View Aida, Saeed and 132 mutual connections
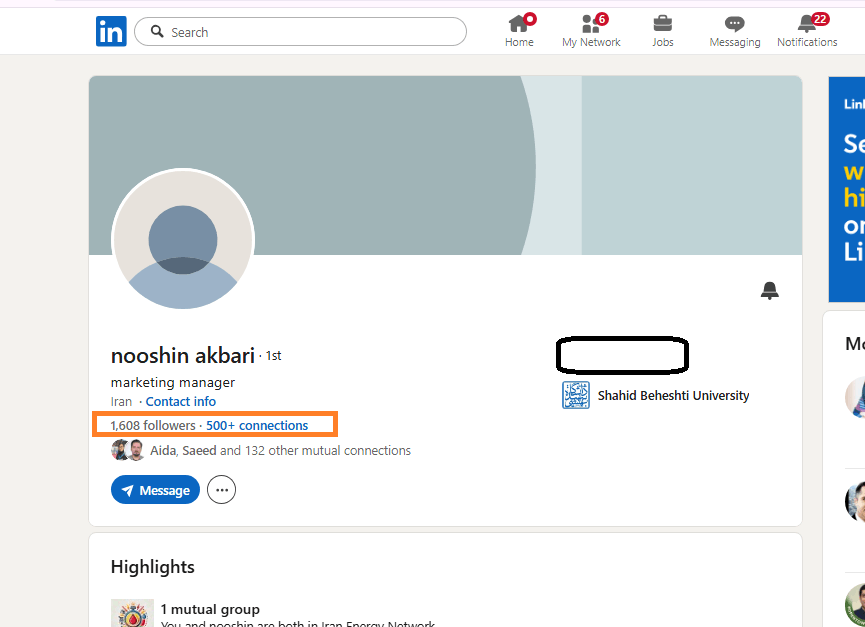The width and height of the screenshot is (865, 627). point(280,451)
